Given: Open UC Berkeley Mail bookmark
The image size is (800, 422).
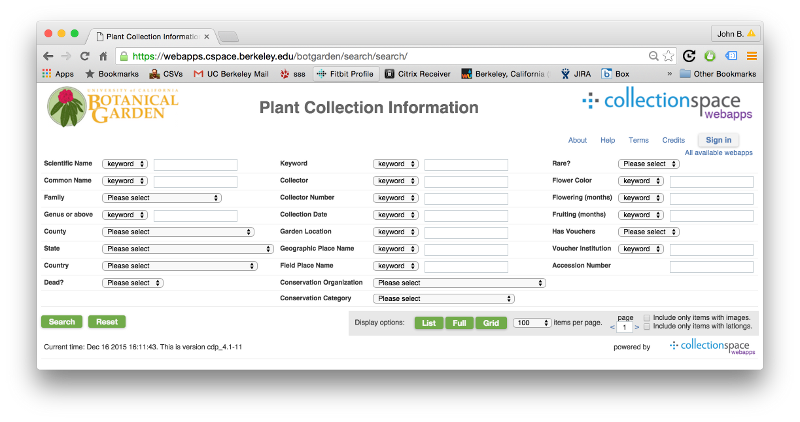Looking at the screenshot, I should click(231, 74).
